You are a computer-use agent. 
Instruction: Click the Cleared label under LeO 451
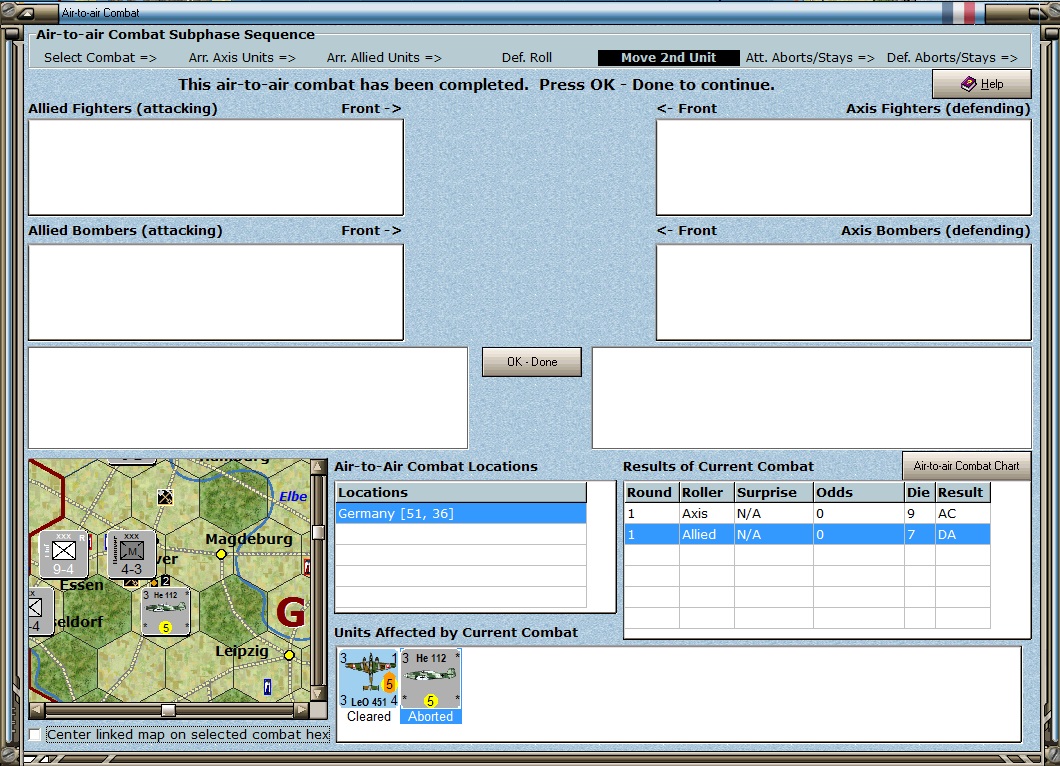point(368,717)
